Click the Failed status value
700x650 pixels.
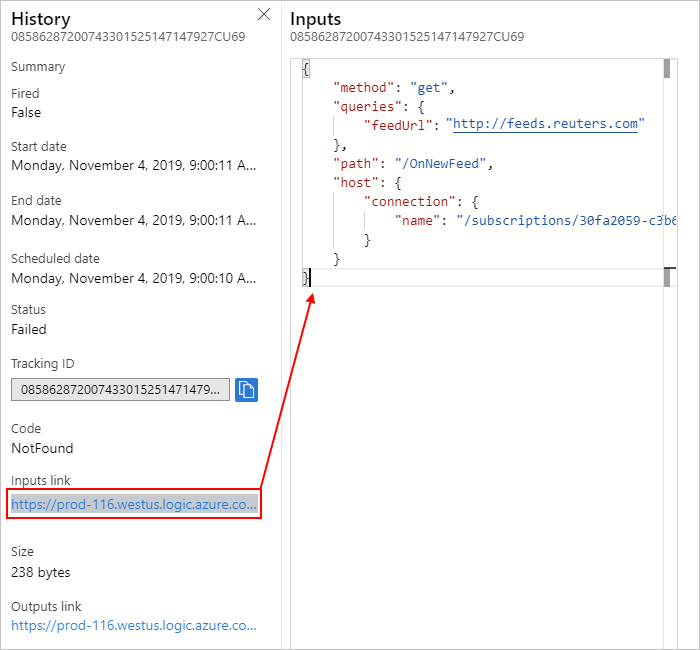[x=29, y=329]
